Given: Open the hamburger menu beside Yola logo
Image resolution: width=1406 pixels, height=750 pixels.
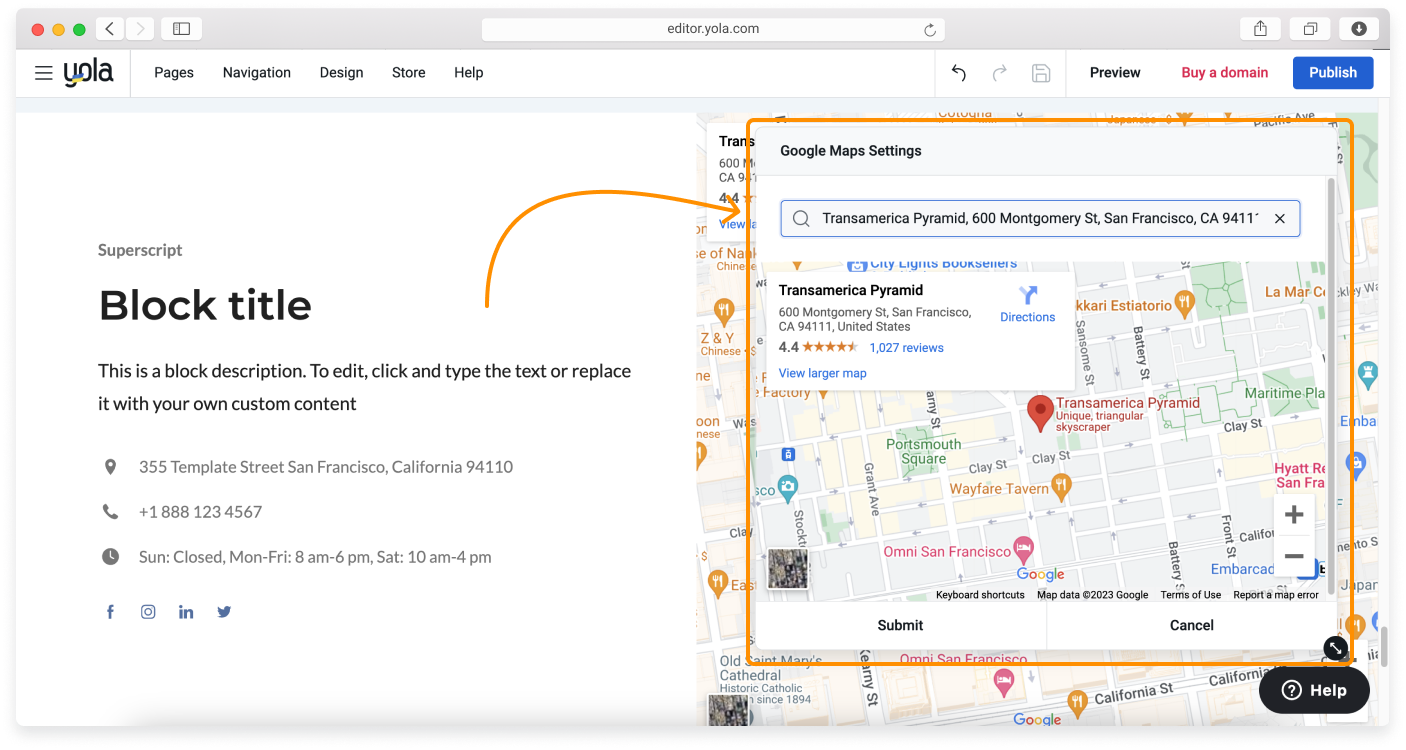Looking at the screenshot, I should tap(43, 73).
